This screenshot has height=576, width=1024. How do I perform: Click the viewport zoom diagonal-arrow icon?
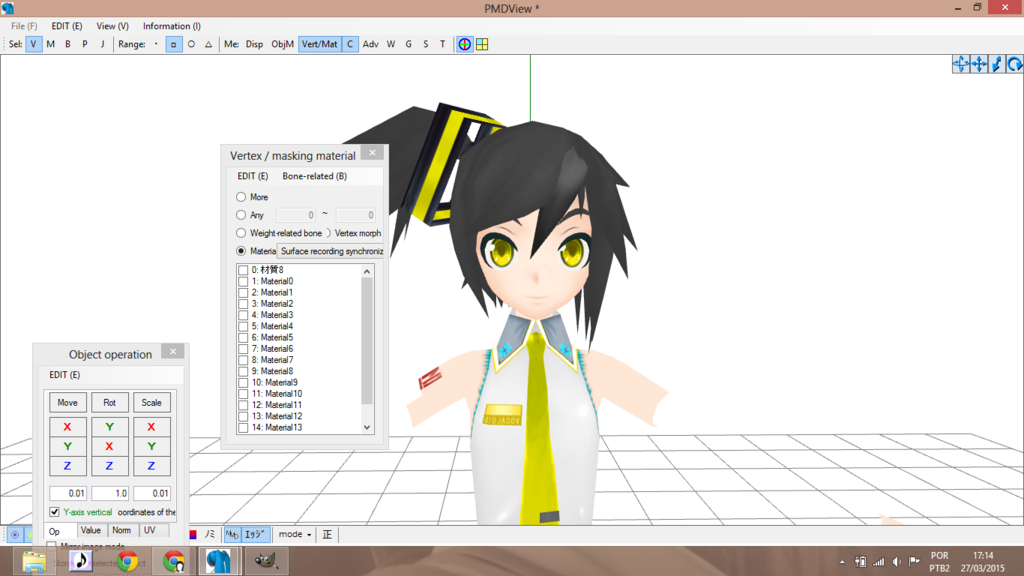point(997,64)
